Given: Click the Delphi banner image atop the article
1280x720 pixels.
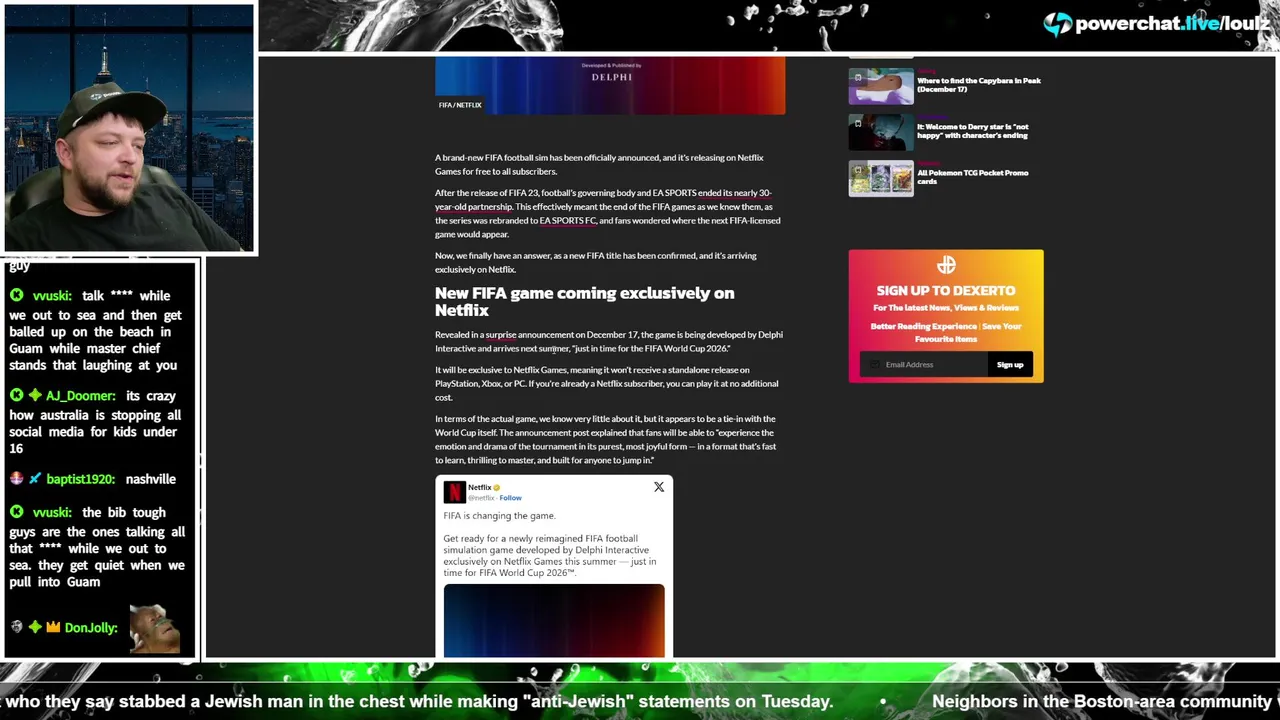Looking at the screenshot, I should point(610,86).
